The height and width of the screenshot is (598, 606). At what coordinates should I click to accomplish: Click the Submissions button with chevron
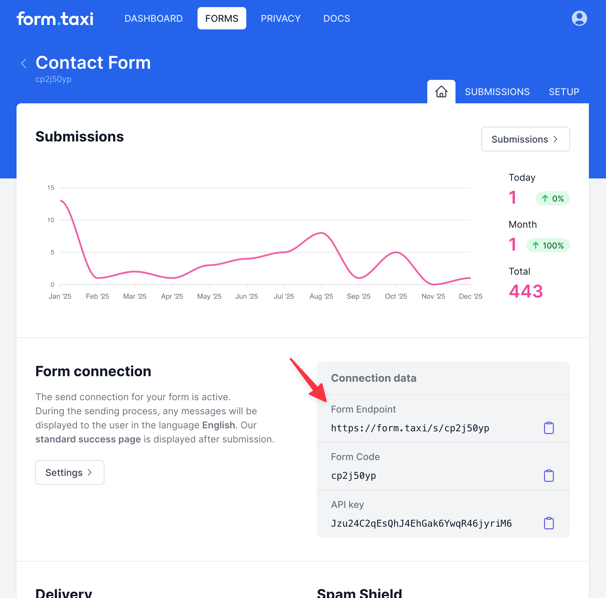pyautogui.click(x=525, y=139)
